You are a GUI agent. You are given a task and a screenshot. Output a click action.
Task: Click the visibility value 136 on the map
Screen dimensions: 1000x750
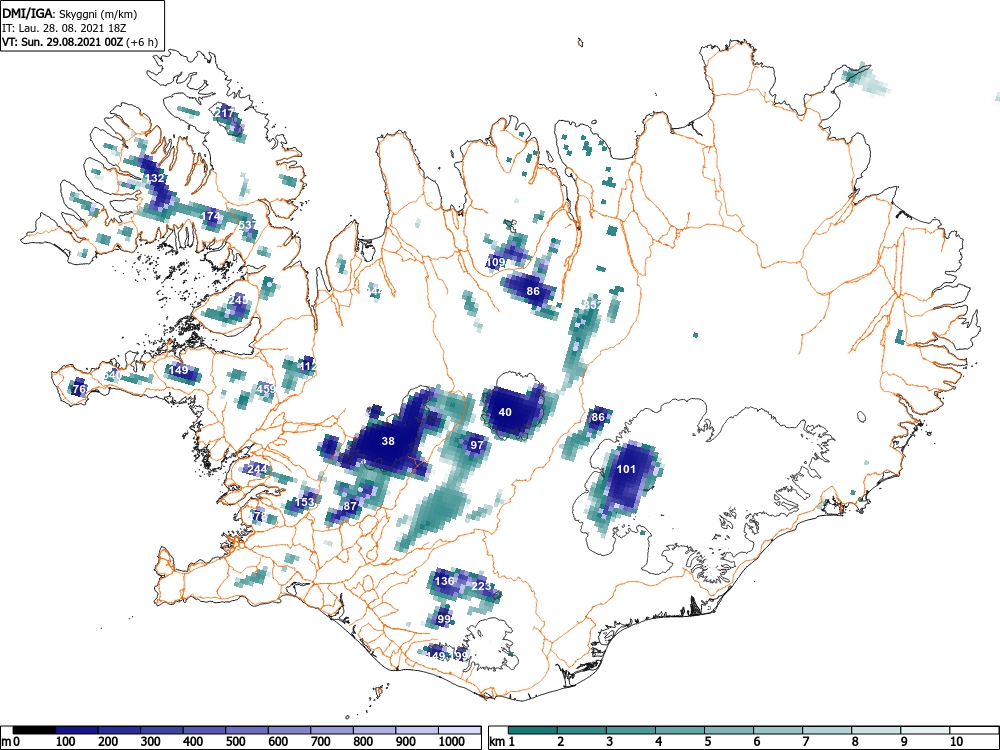[x=445, y=581]
